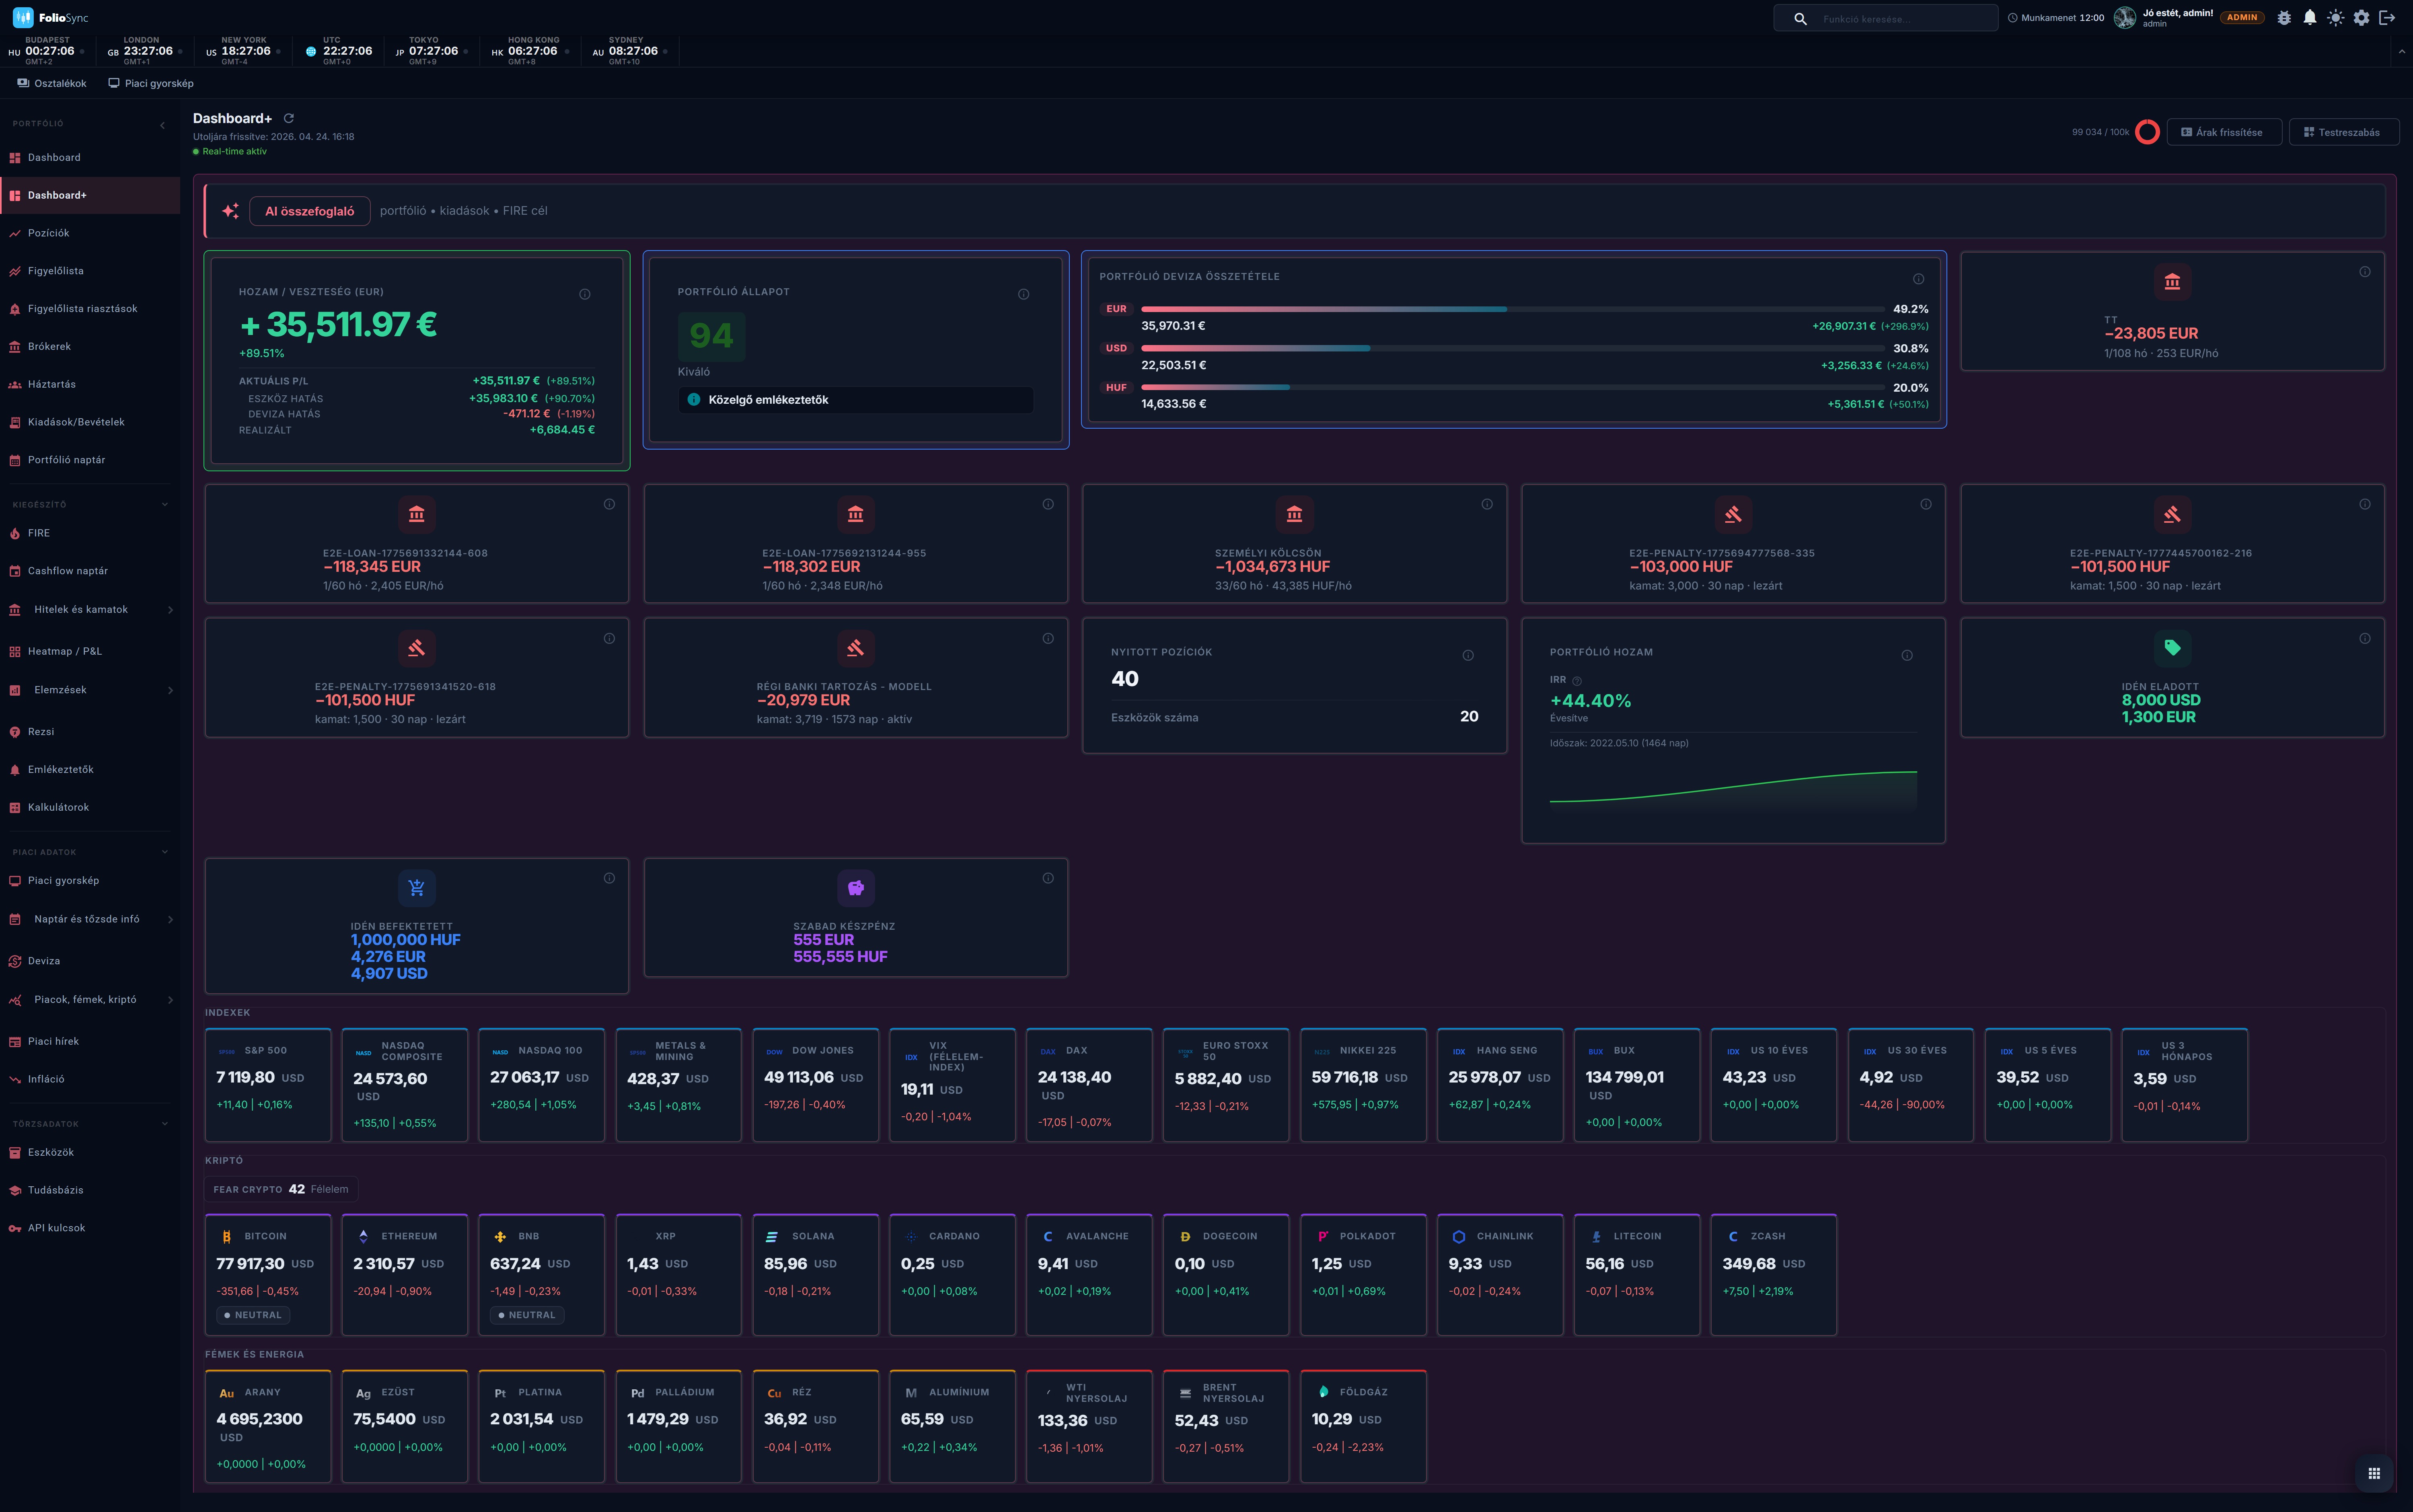Click the TT loan bank icon
The width and height of the screenshot is (2413, 1512).
tap(2172, 282)
